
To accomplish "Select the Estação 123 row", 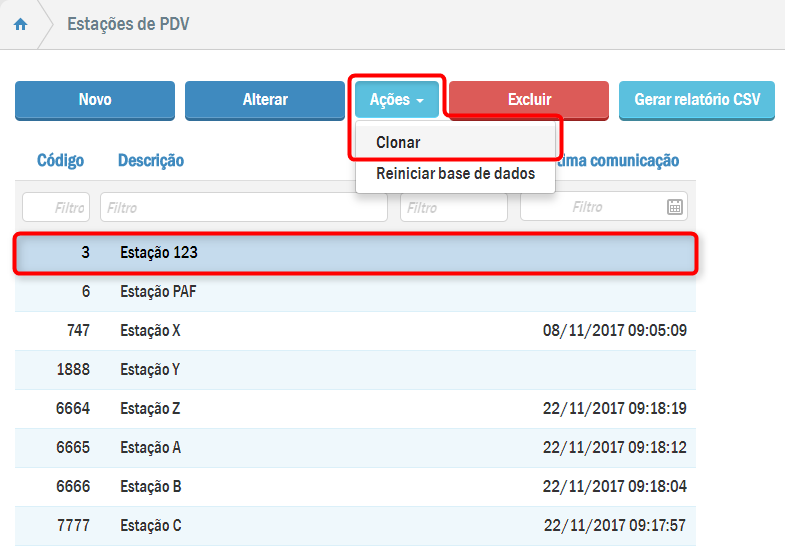I will [x=355, y=253].
